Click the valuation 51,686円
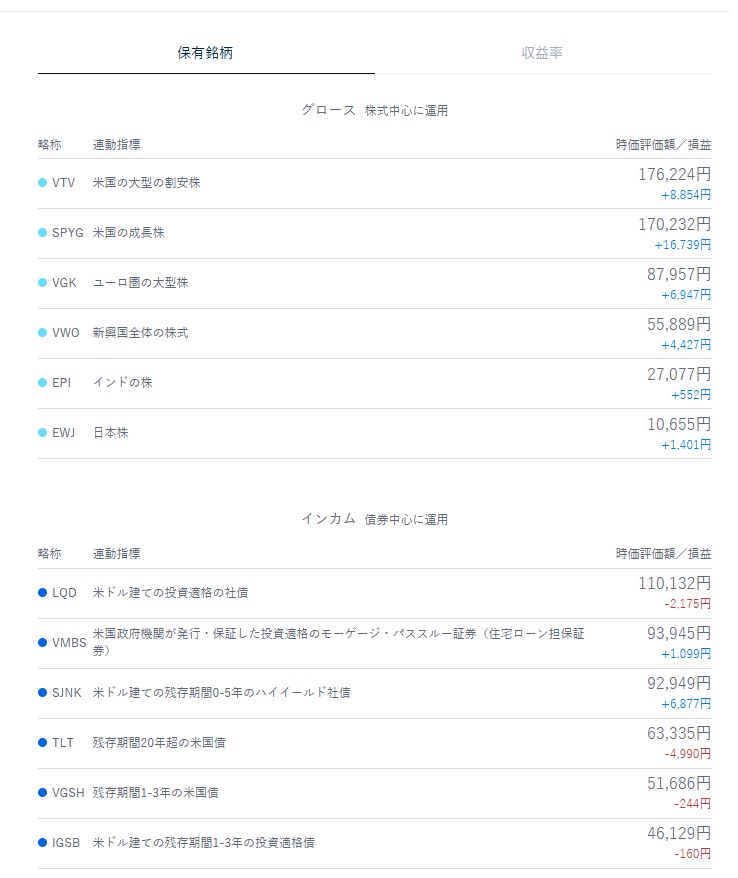 coord(679,783)
